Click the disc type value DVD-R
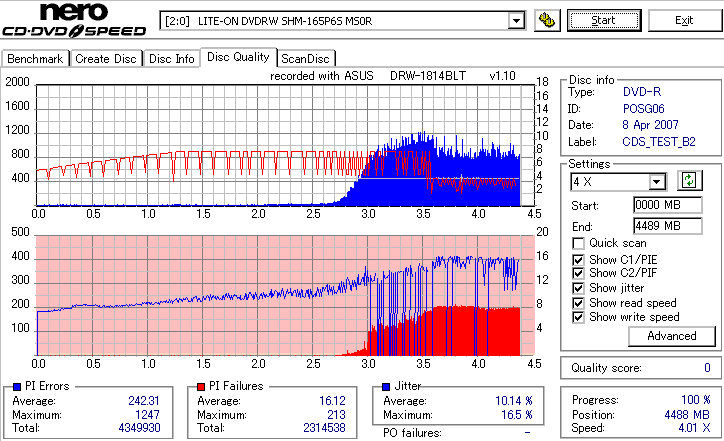This screenshot has height=441, width=724. (x=642, y=92)
